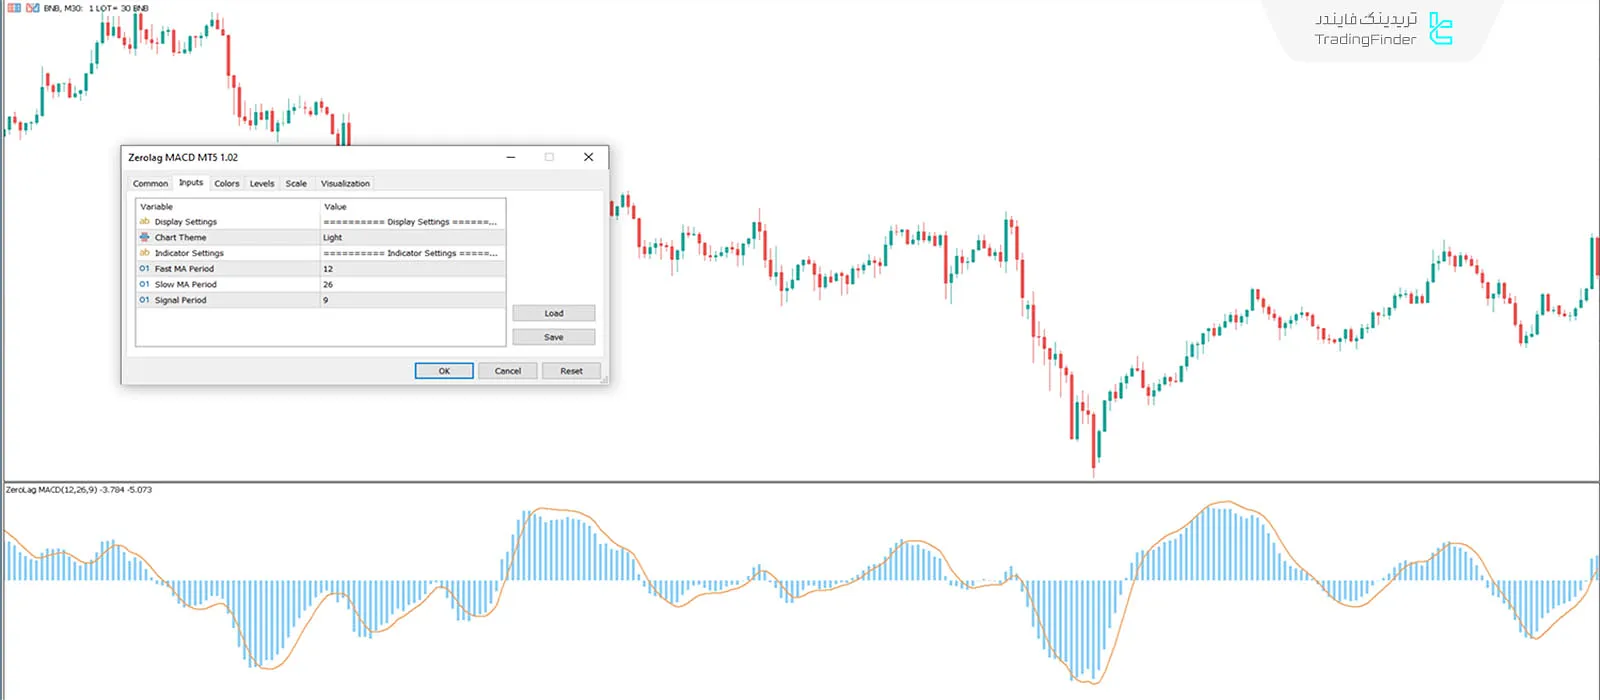The height and width of the screenshot is (700, 1600).
Task: Switch to the Levels tab
Action: coord(261,183)
